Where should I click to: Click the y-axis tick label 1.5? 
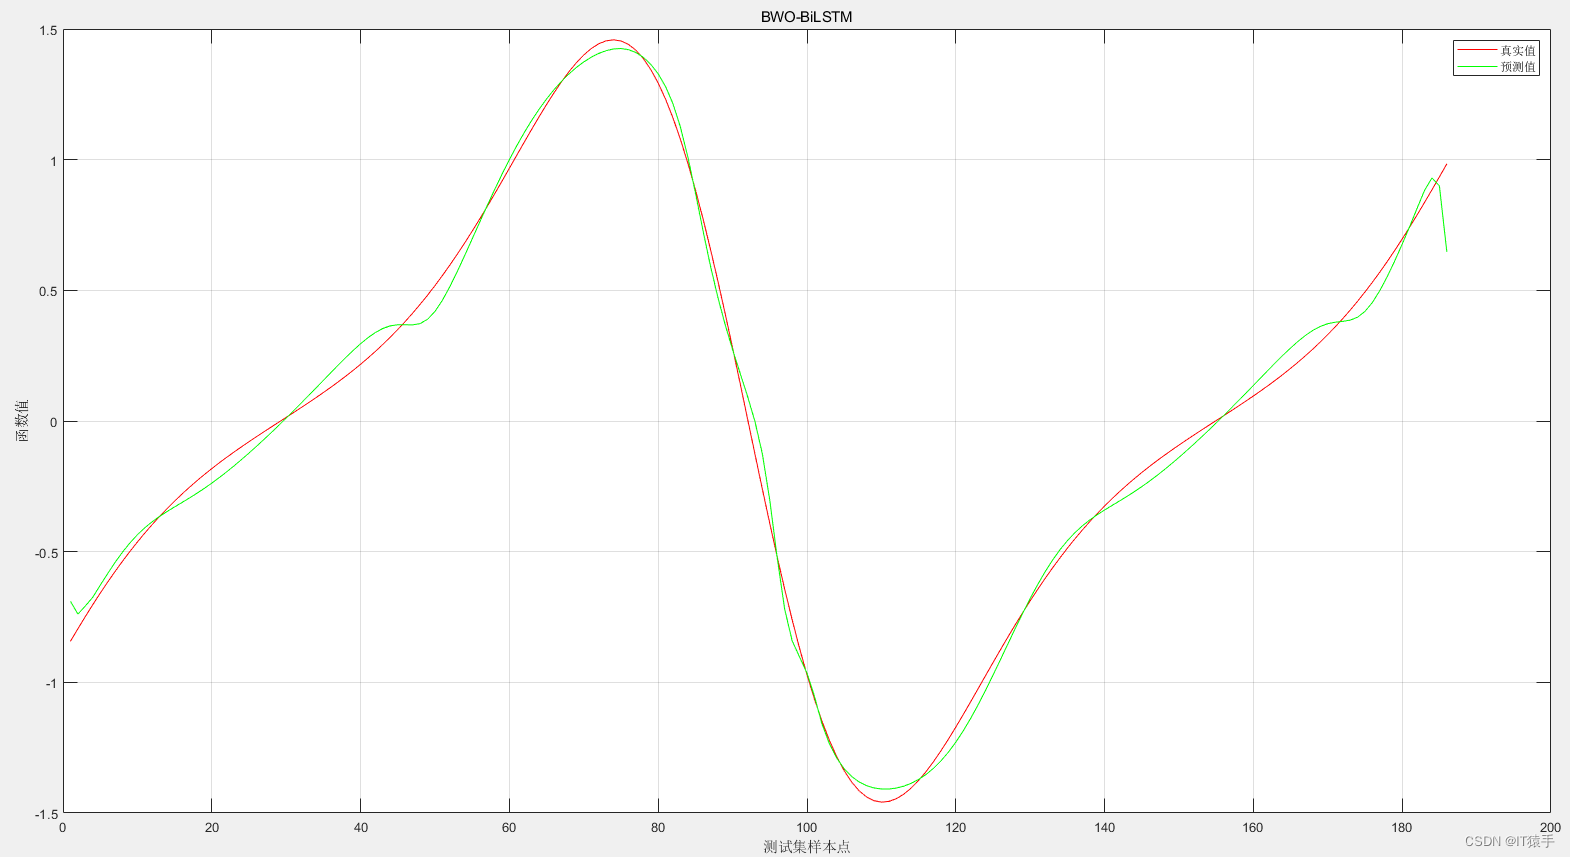(48, 30)
